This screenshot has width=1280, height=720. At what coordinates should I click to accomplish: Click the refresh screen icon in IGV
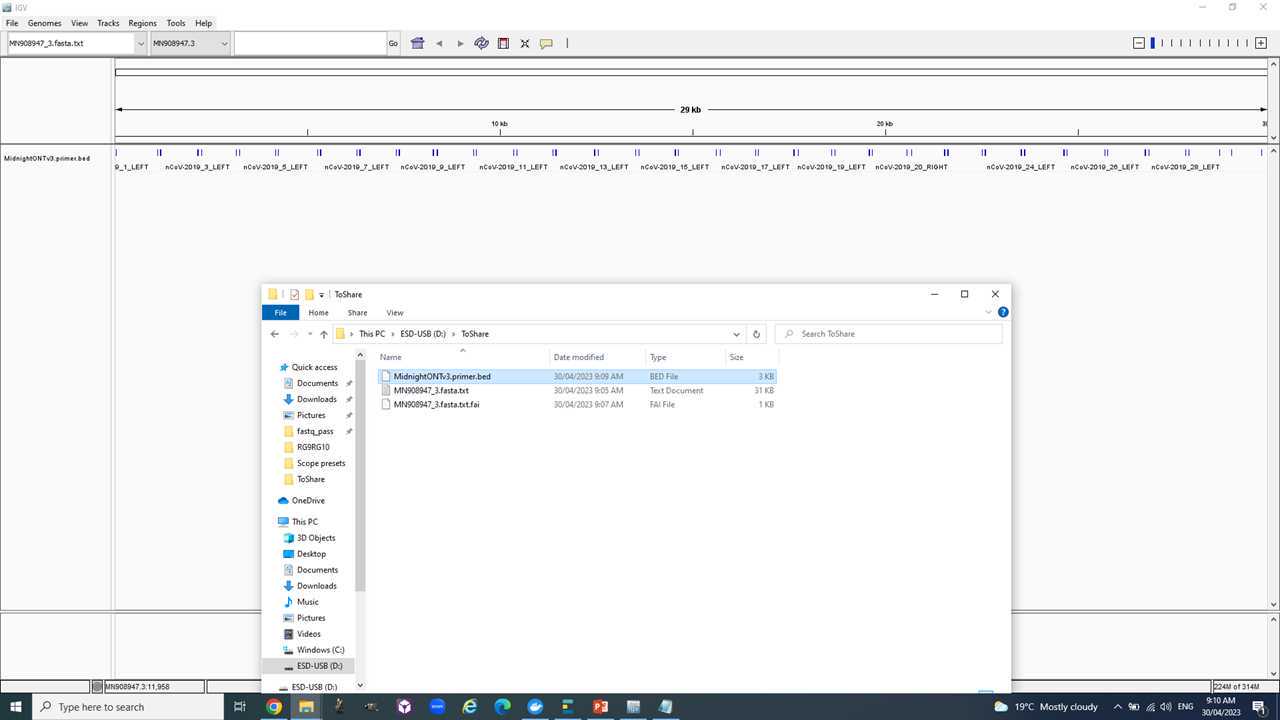pyautogui.click(x=481, y=43)
